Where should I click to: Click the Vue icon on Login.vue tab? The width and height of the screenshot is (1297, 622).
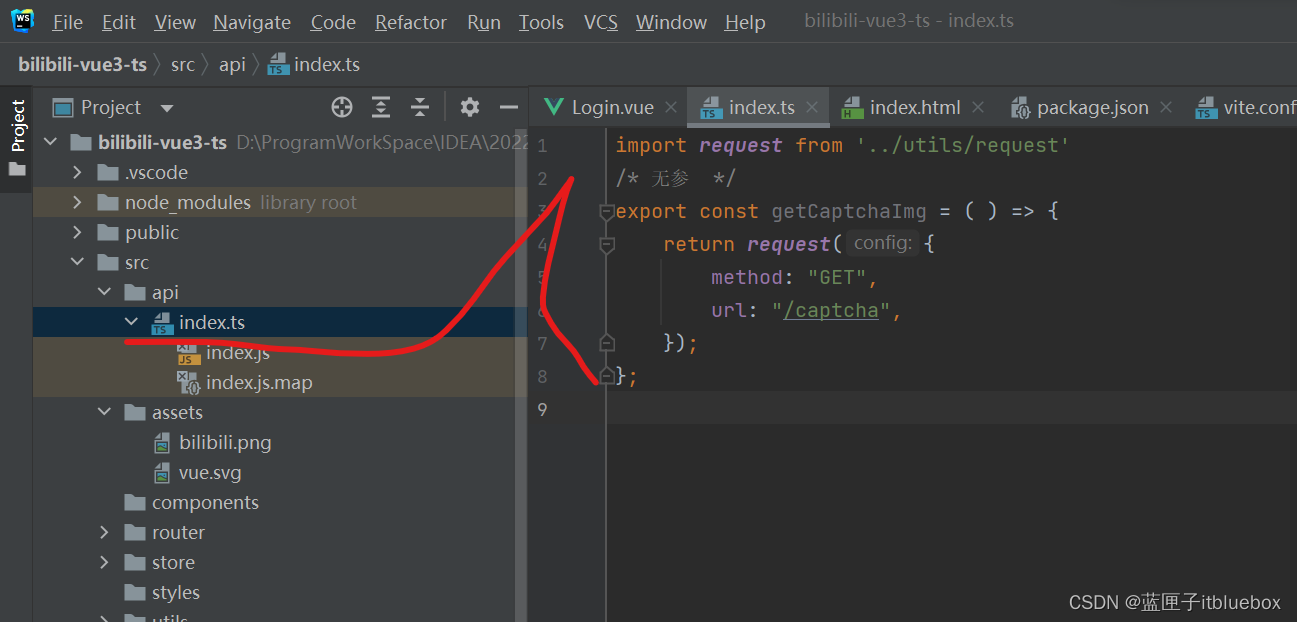[x=553, y=107]
